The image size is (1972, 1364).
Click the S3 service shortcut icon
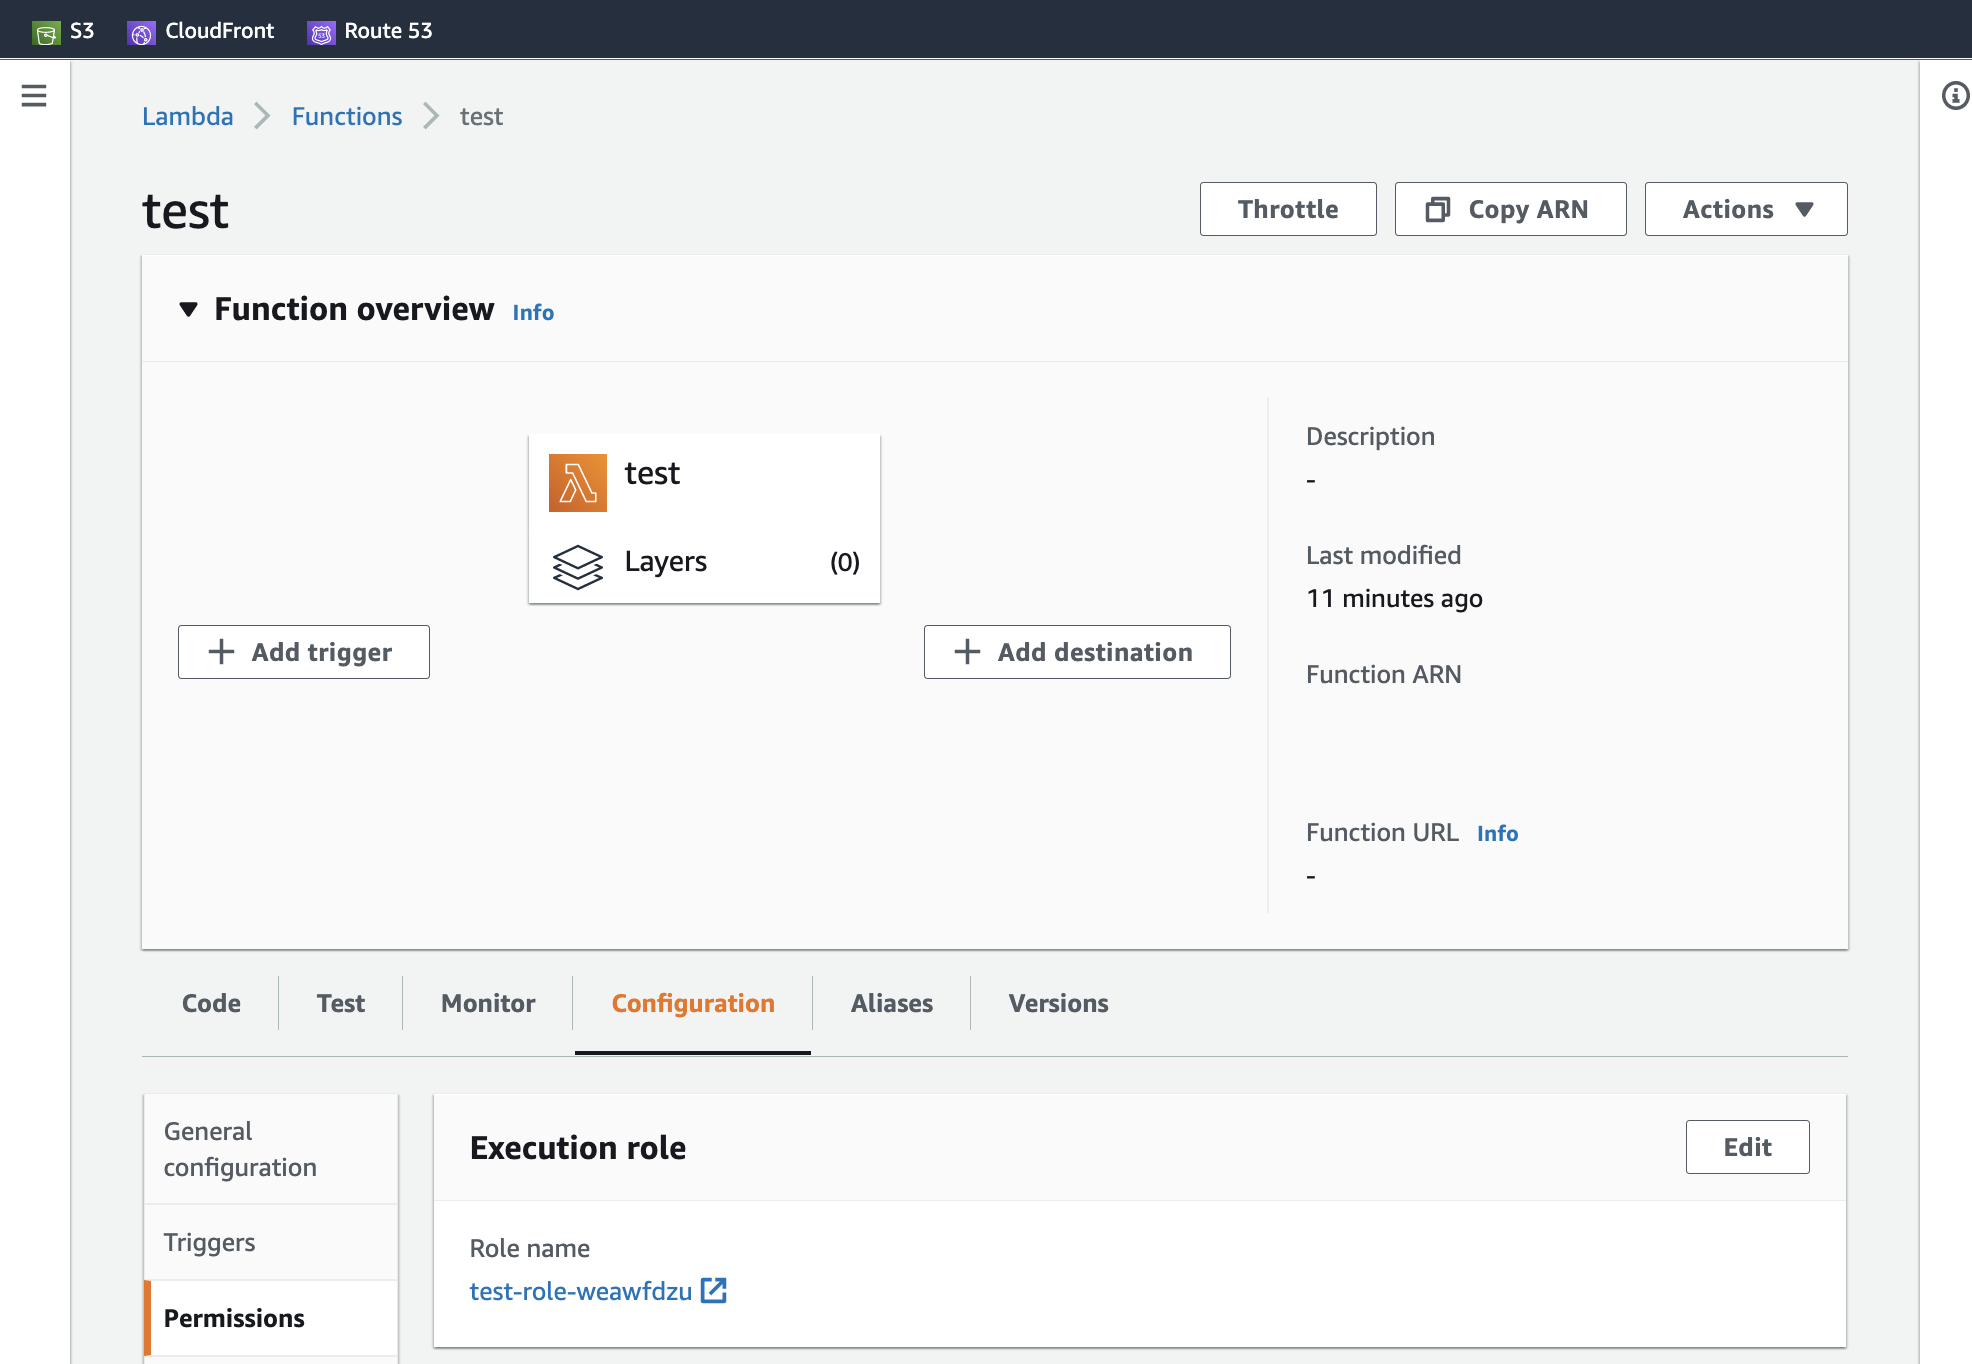pos(46,32)
